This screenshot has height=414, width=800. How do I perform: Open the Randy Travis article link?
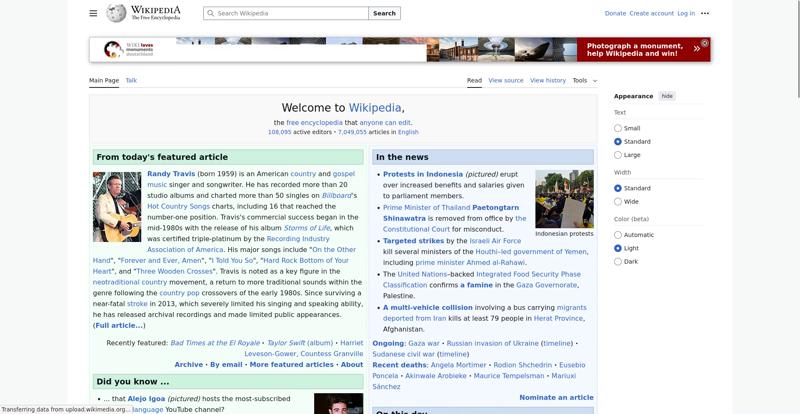[171, 174]
